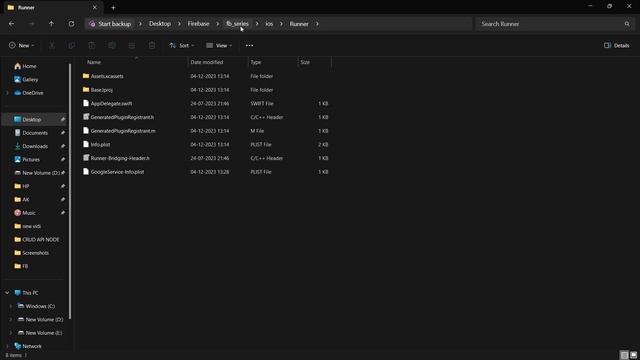This screenshot has height=360, width=640.
Task: Sort by Type column header
Action: click(x=256, y=62)
